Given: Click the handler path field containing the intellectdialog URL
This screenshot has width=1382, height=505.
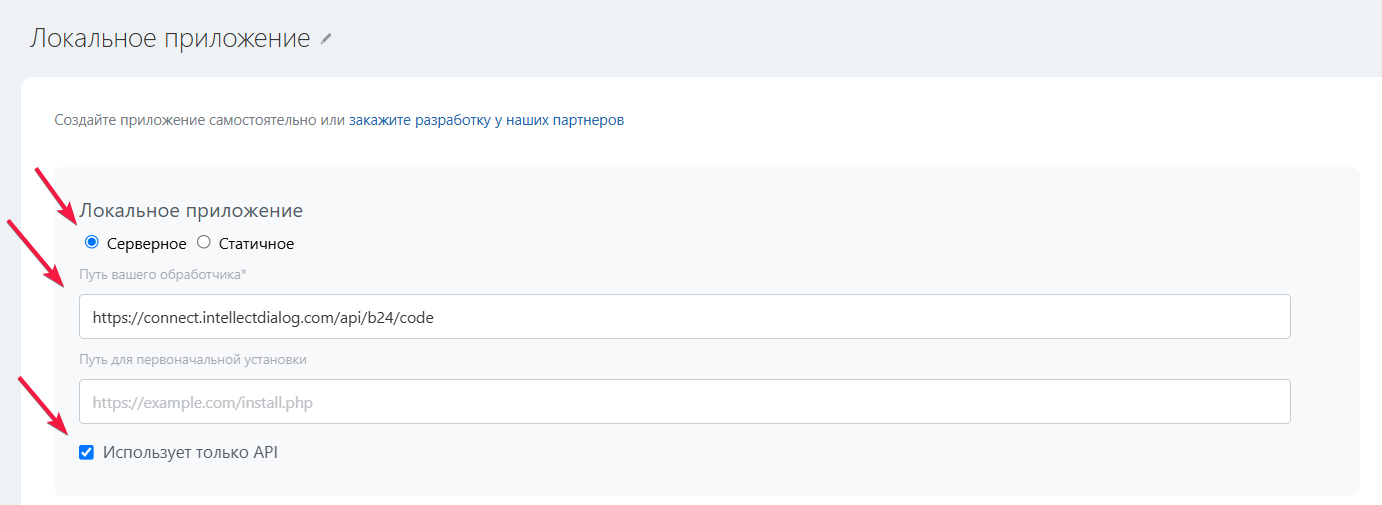Looking at the screenshot, I should (684, 317).
